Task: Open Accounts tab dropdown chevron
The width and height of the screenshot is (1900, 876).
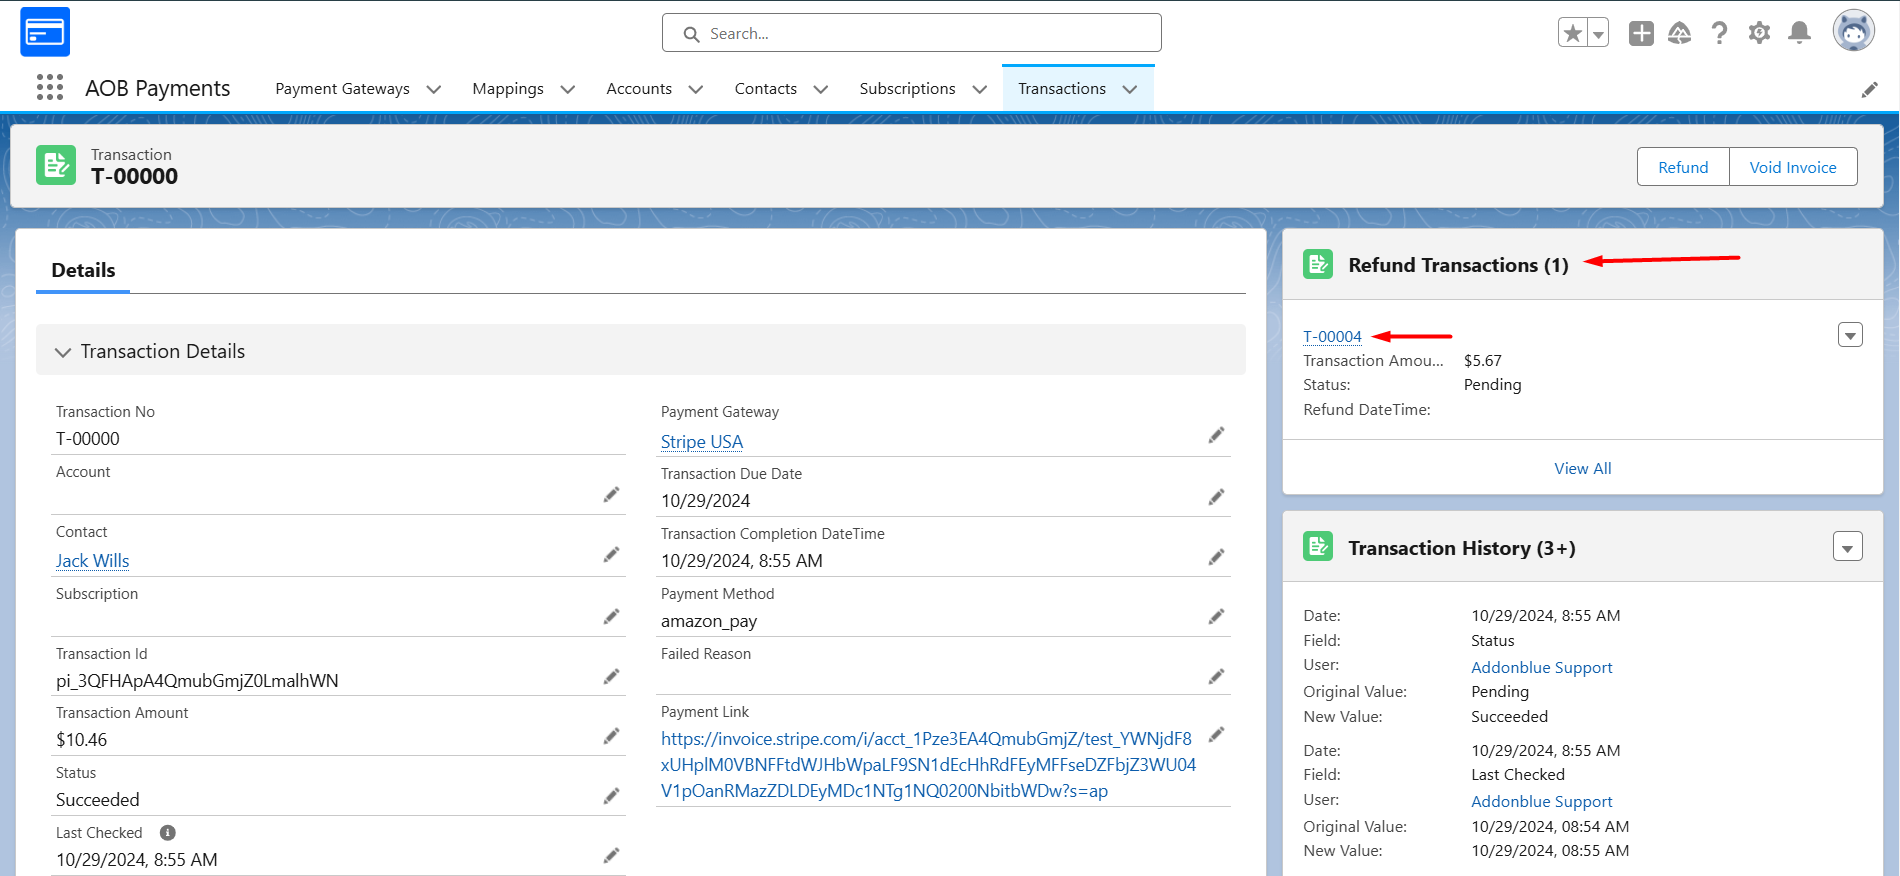Action: 696,89
